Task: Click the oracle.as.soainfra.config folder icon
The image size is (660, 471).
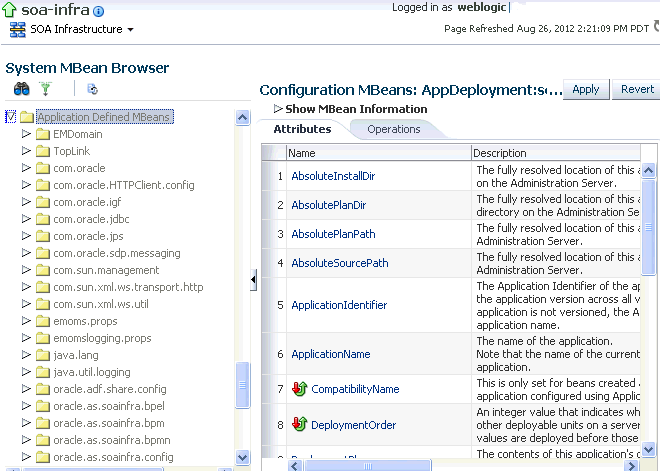Action: (43, 457)
